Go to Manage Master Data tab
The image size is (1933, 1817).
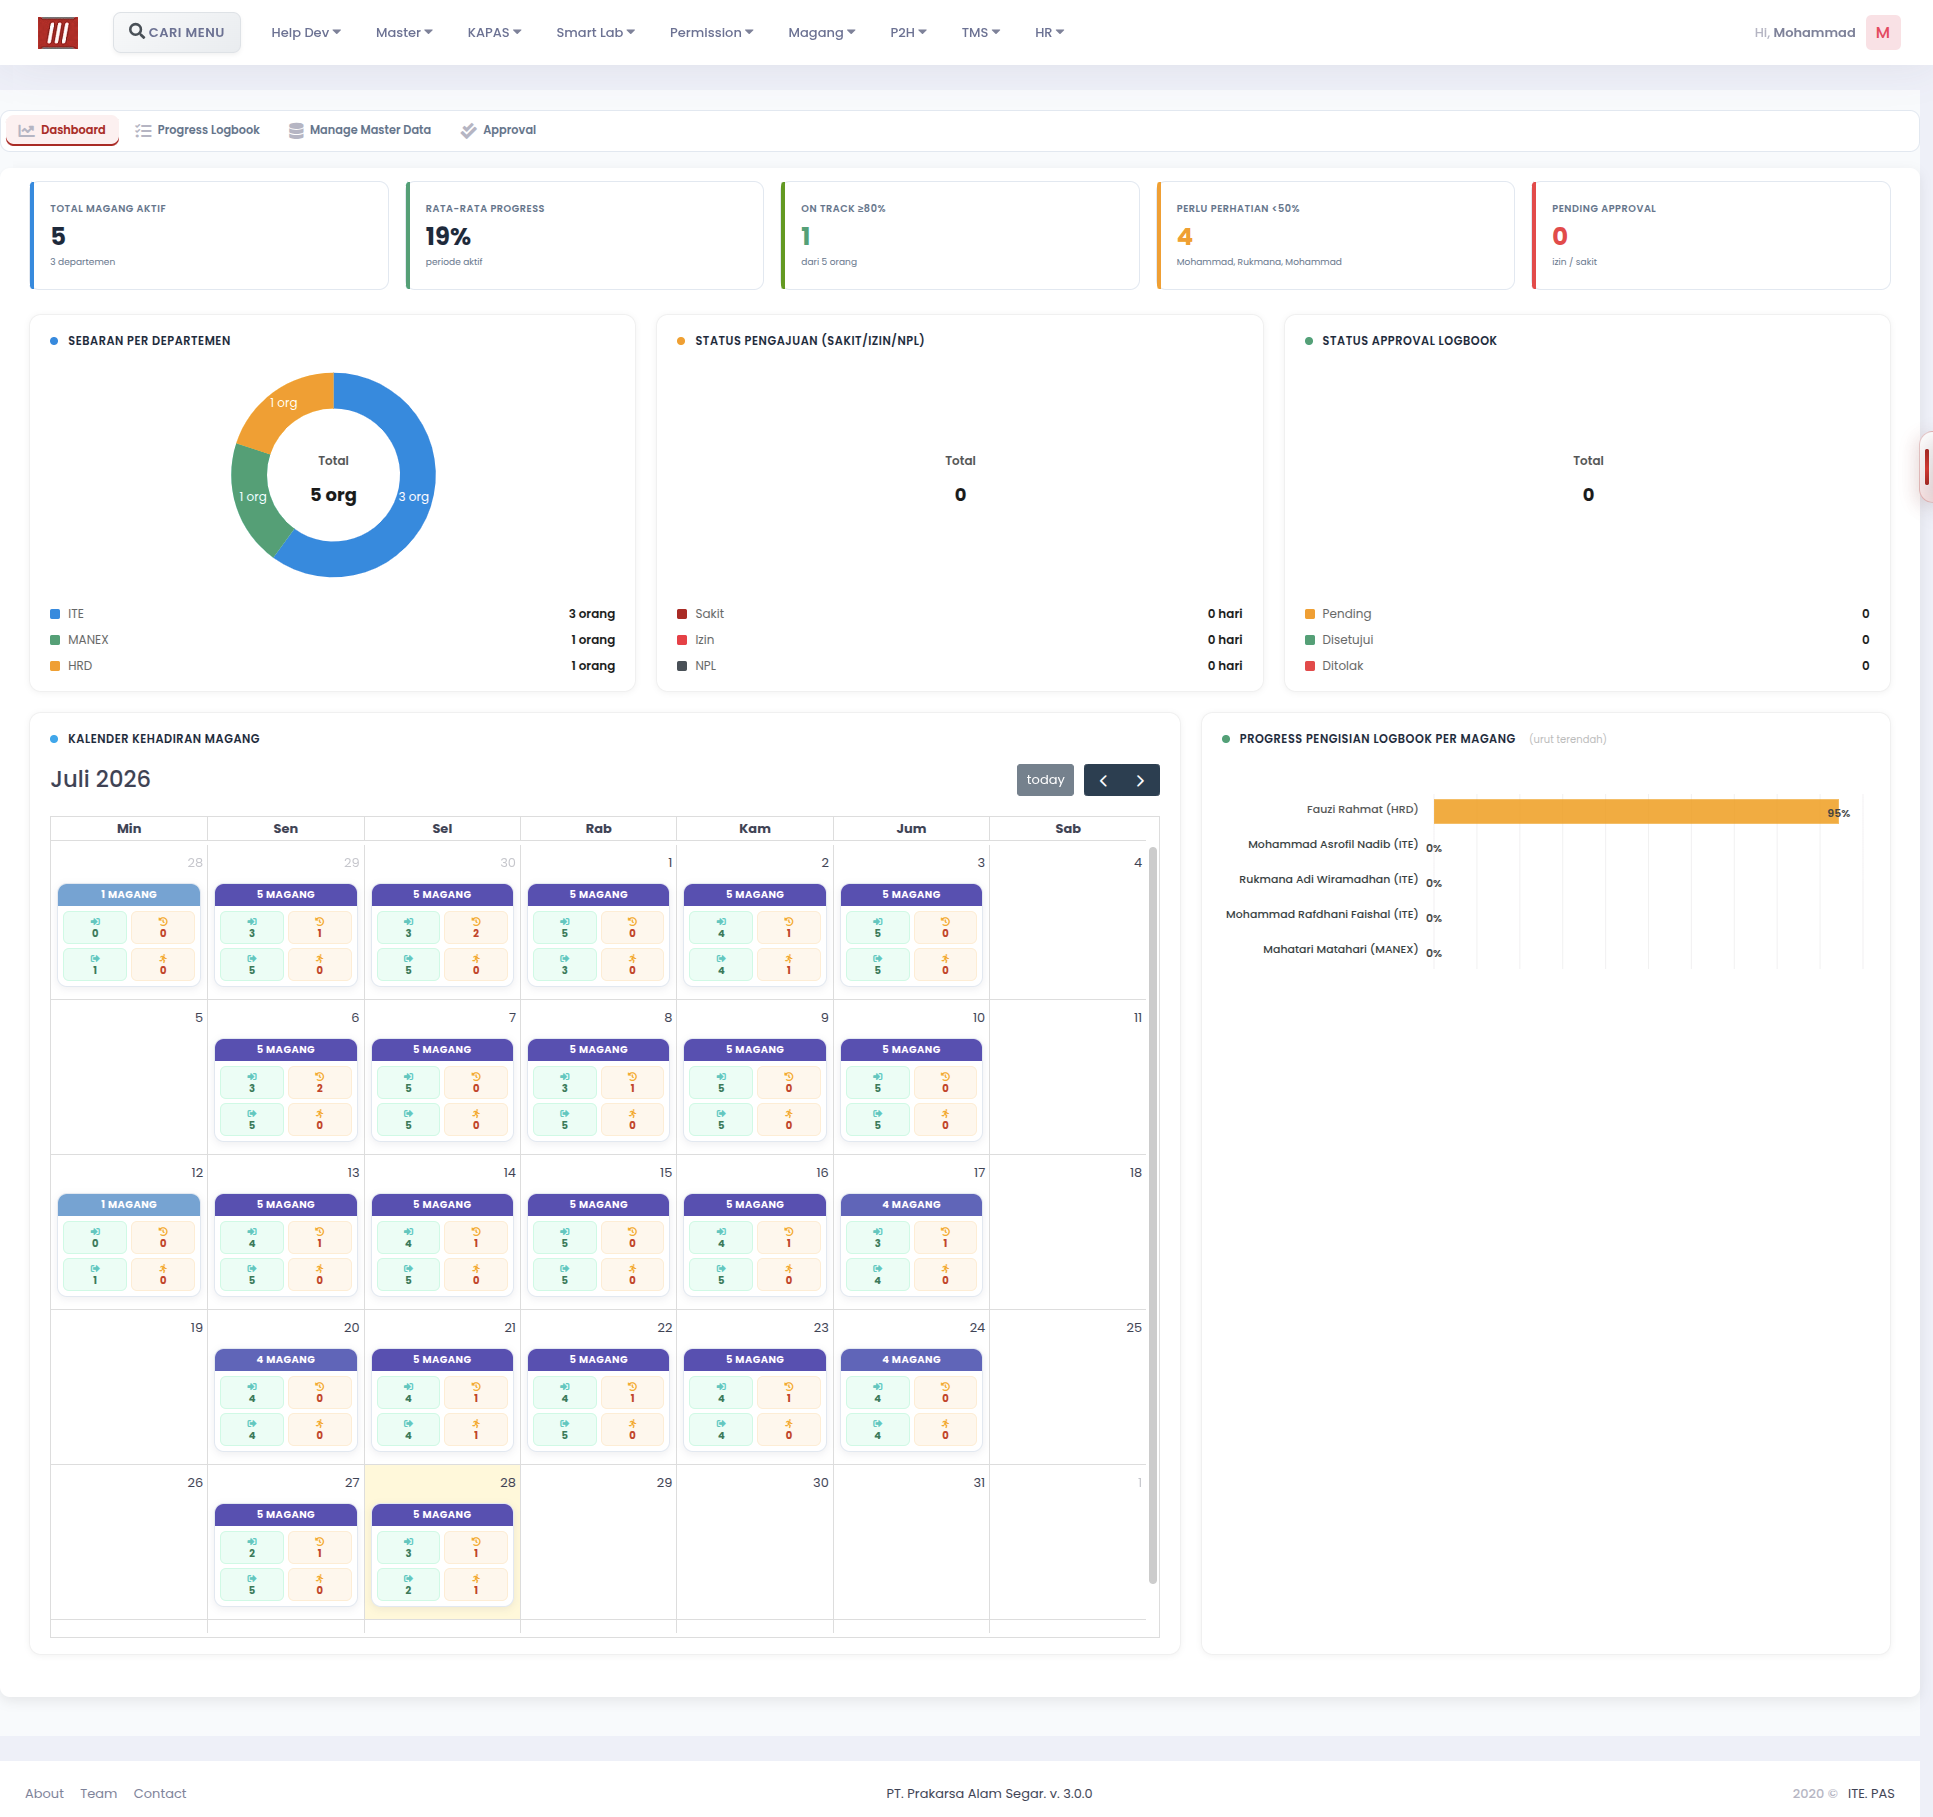tap(359, 130)
